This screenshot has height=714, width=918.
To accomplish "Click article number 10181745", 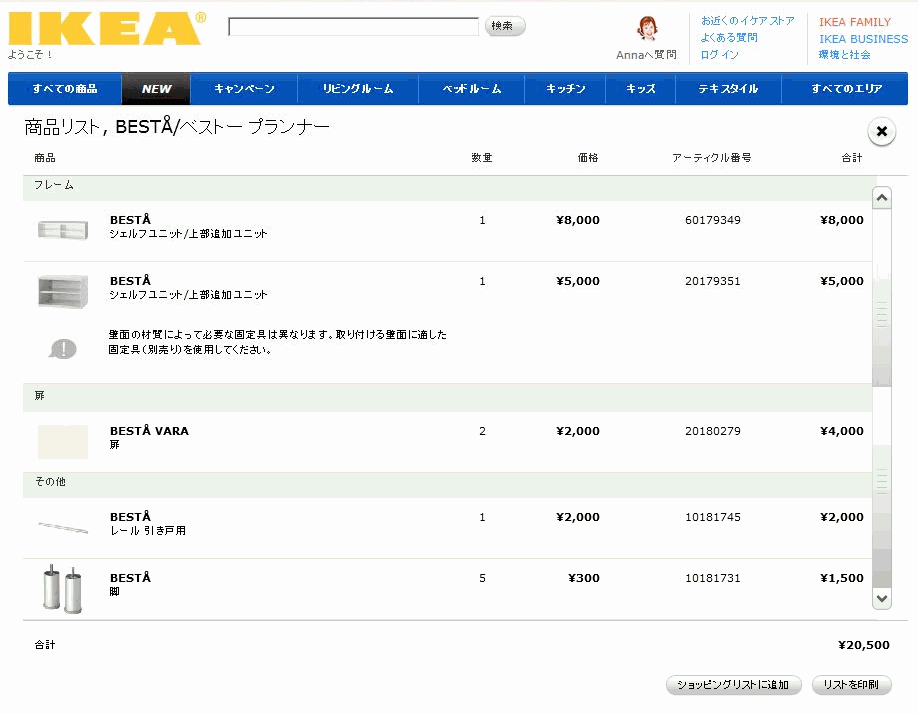I will point(713,517).
